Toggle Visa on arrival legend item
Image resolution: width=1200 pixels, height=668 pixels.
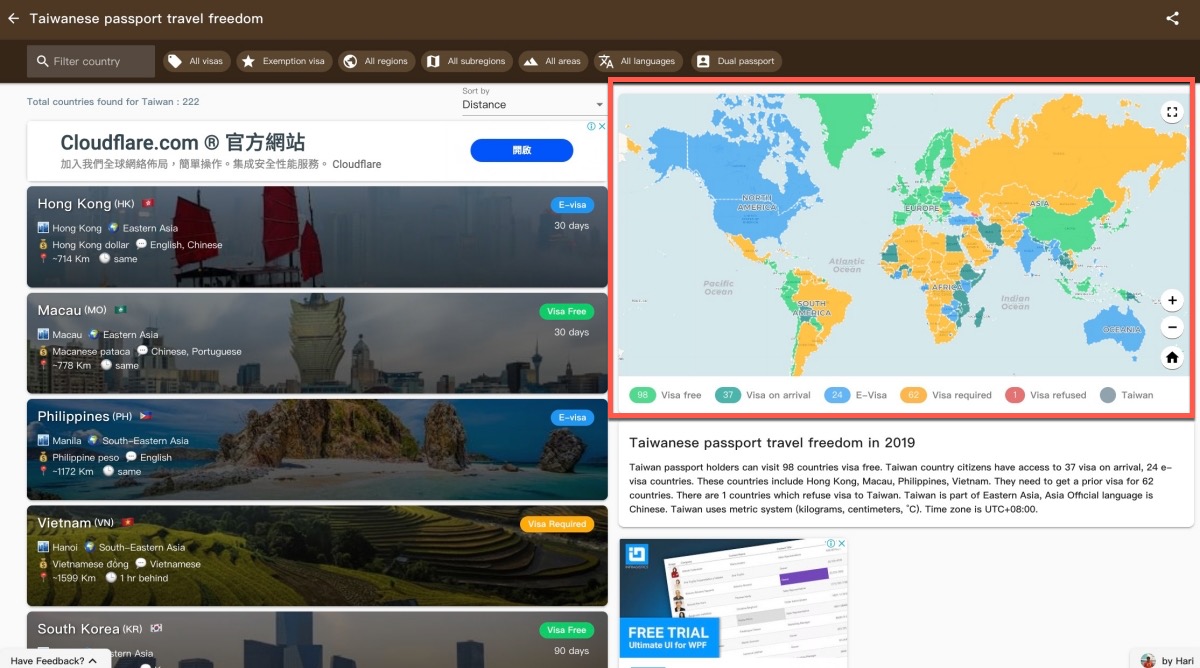pyautogui.click(x=763, y=395)
